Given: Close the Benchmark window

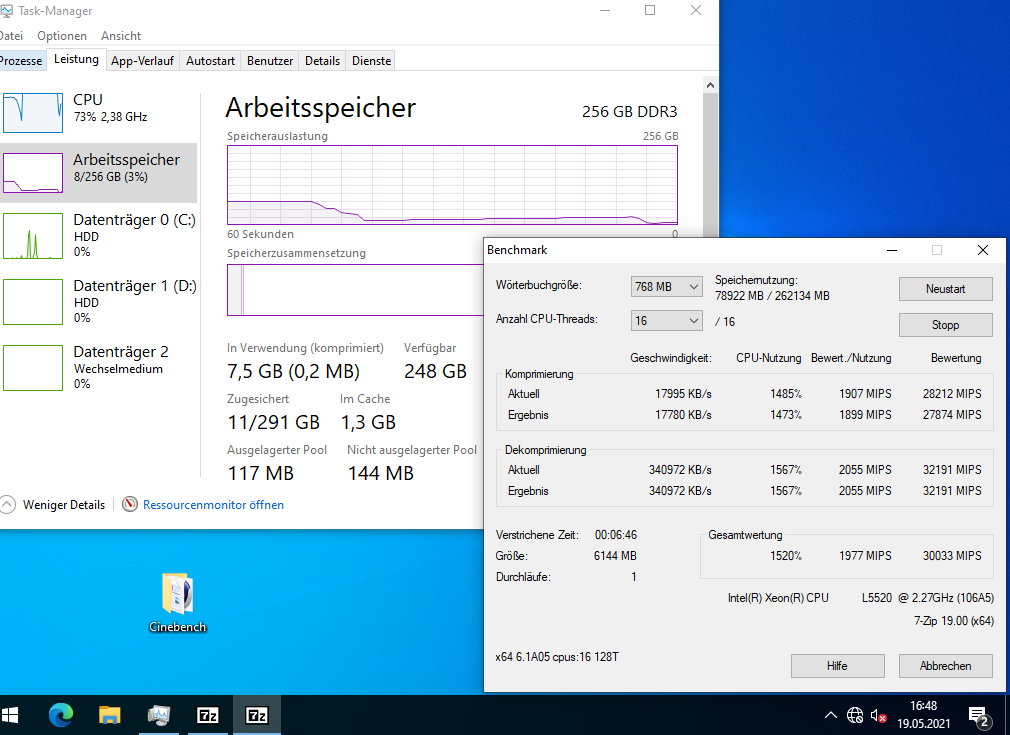Looking at the screenshot, I should click(982, 250).
